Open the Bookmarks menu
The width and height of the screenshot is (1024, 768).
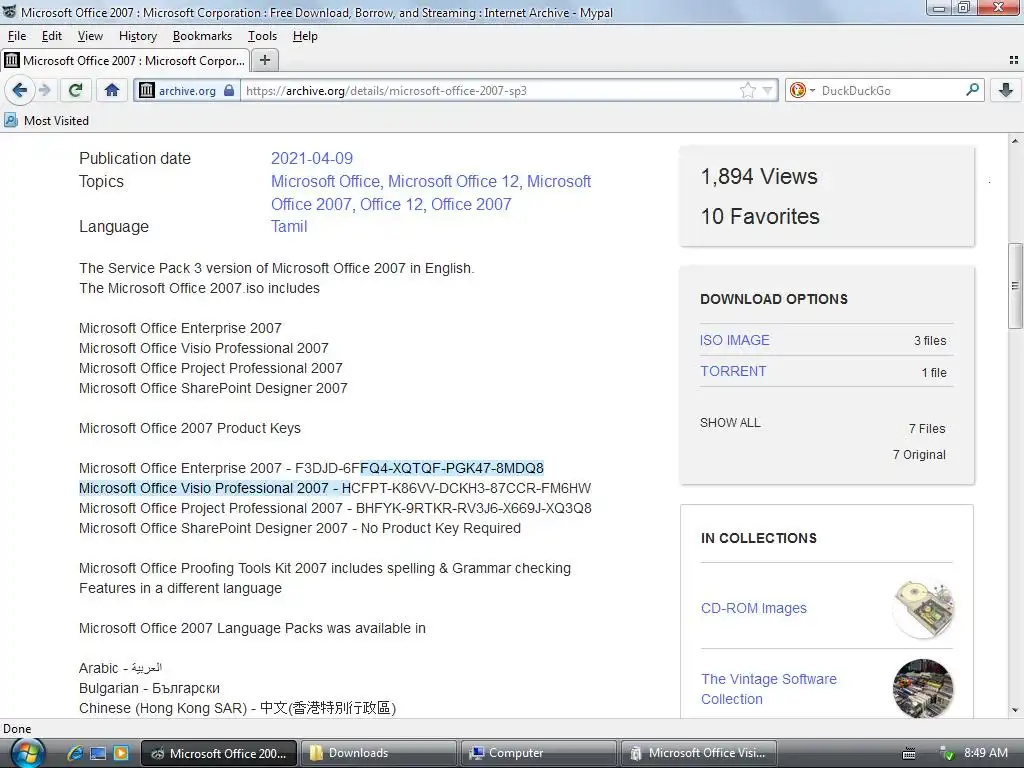click(x=202, y=36)
